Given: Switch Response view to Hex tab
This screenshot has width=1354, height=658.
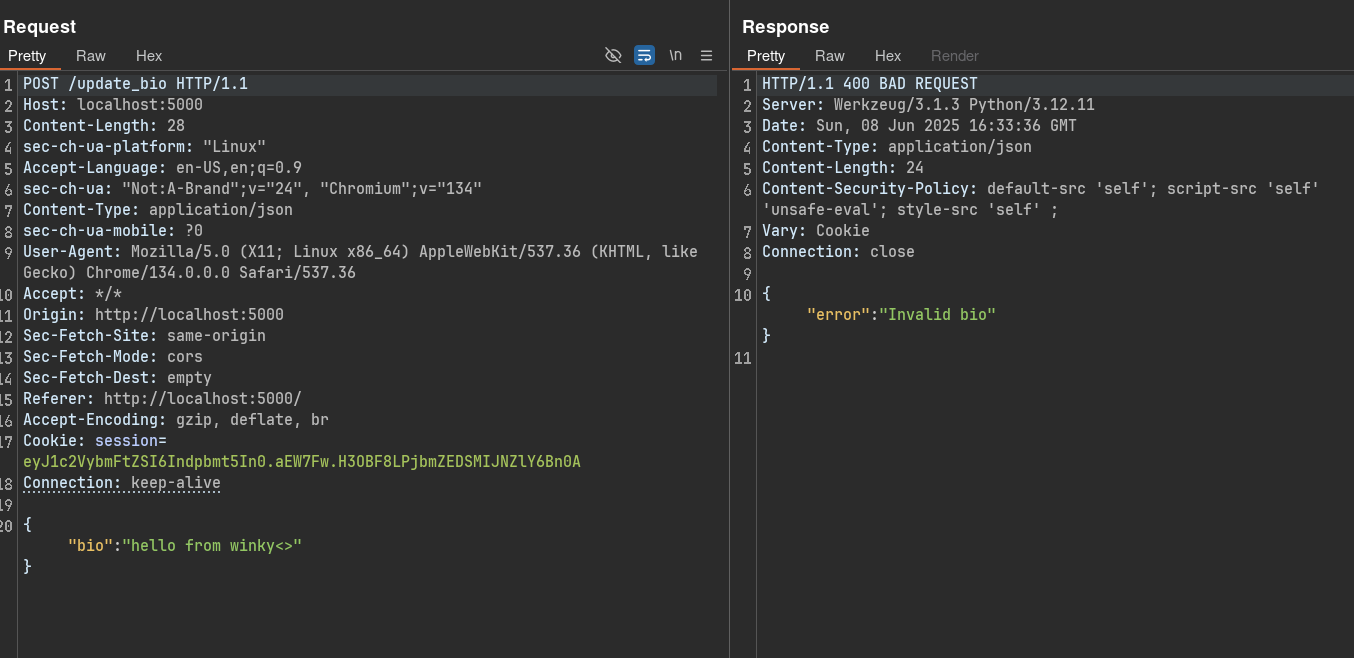Looking at the screenshot, I should click(x=888, y=56).
